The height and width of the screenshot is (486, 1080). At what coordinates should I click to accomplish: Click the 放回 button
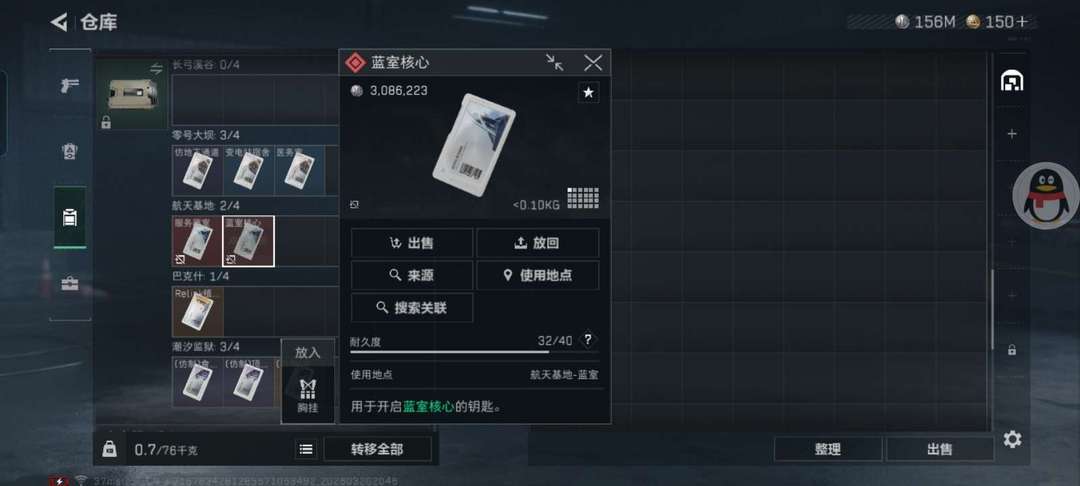point(537,243)
